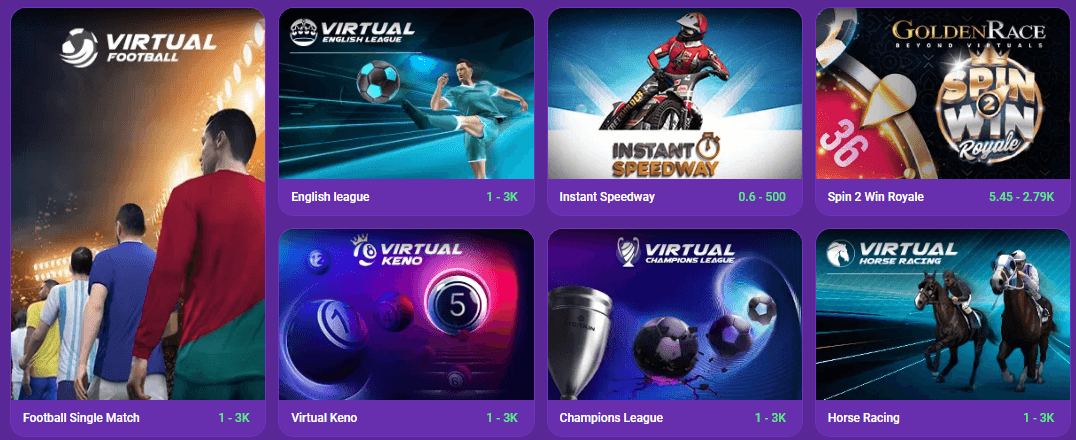Open the Instant Speedway title link
Screen dimensions: 1076x440
(x=607, y=197)
